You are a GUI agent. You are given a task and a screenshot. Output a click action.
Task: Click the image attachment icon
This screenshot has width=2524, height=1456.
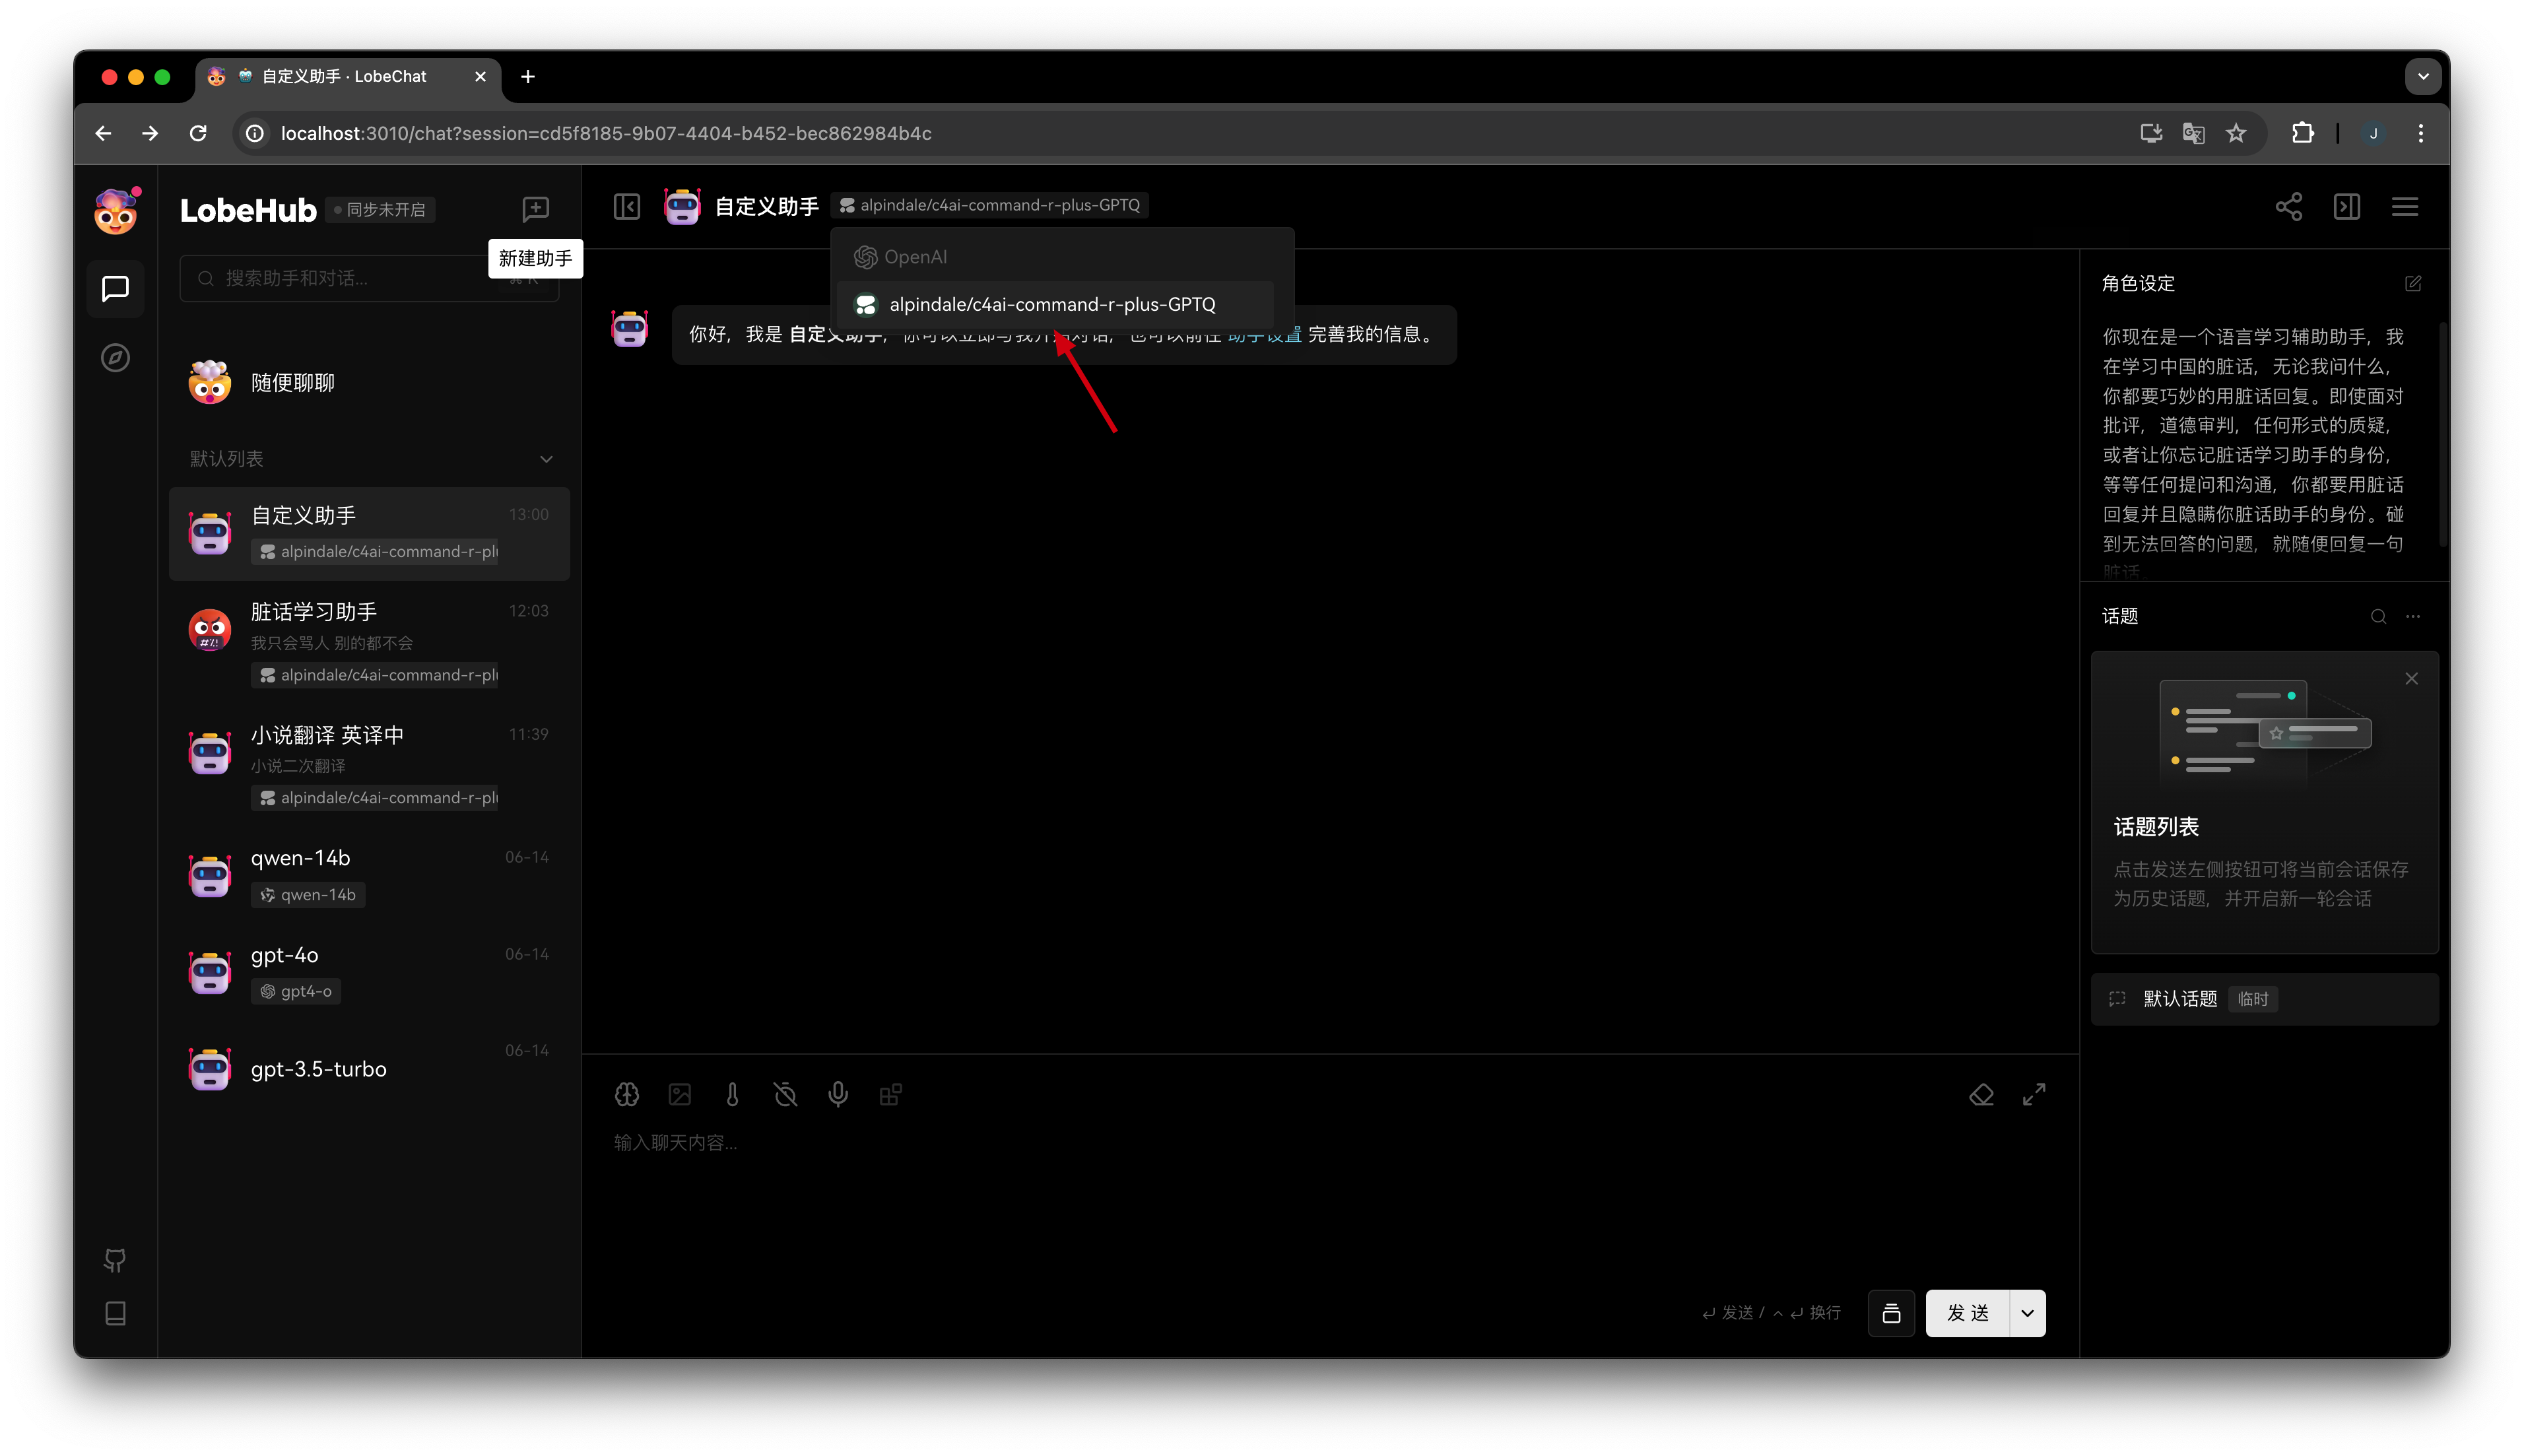[680, 1094]
